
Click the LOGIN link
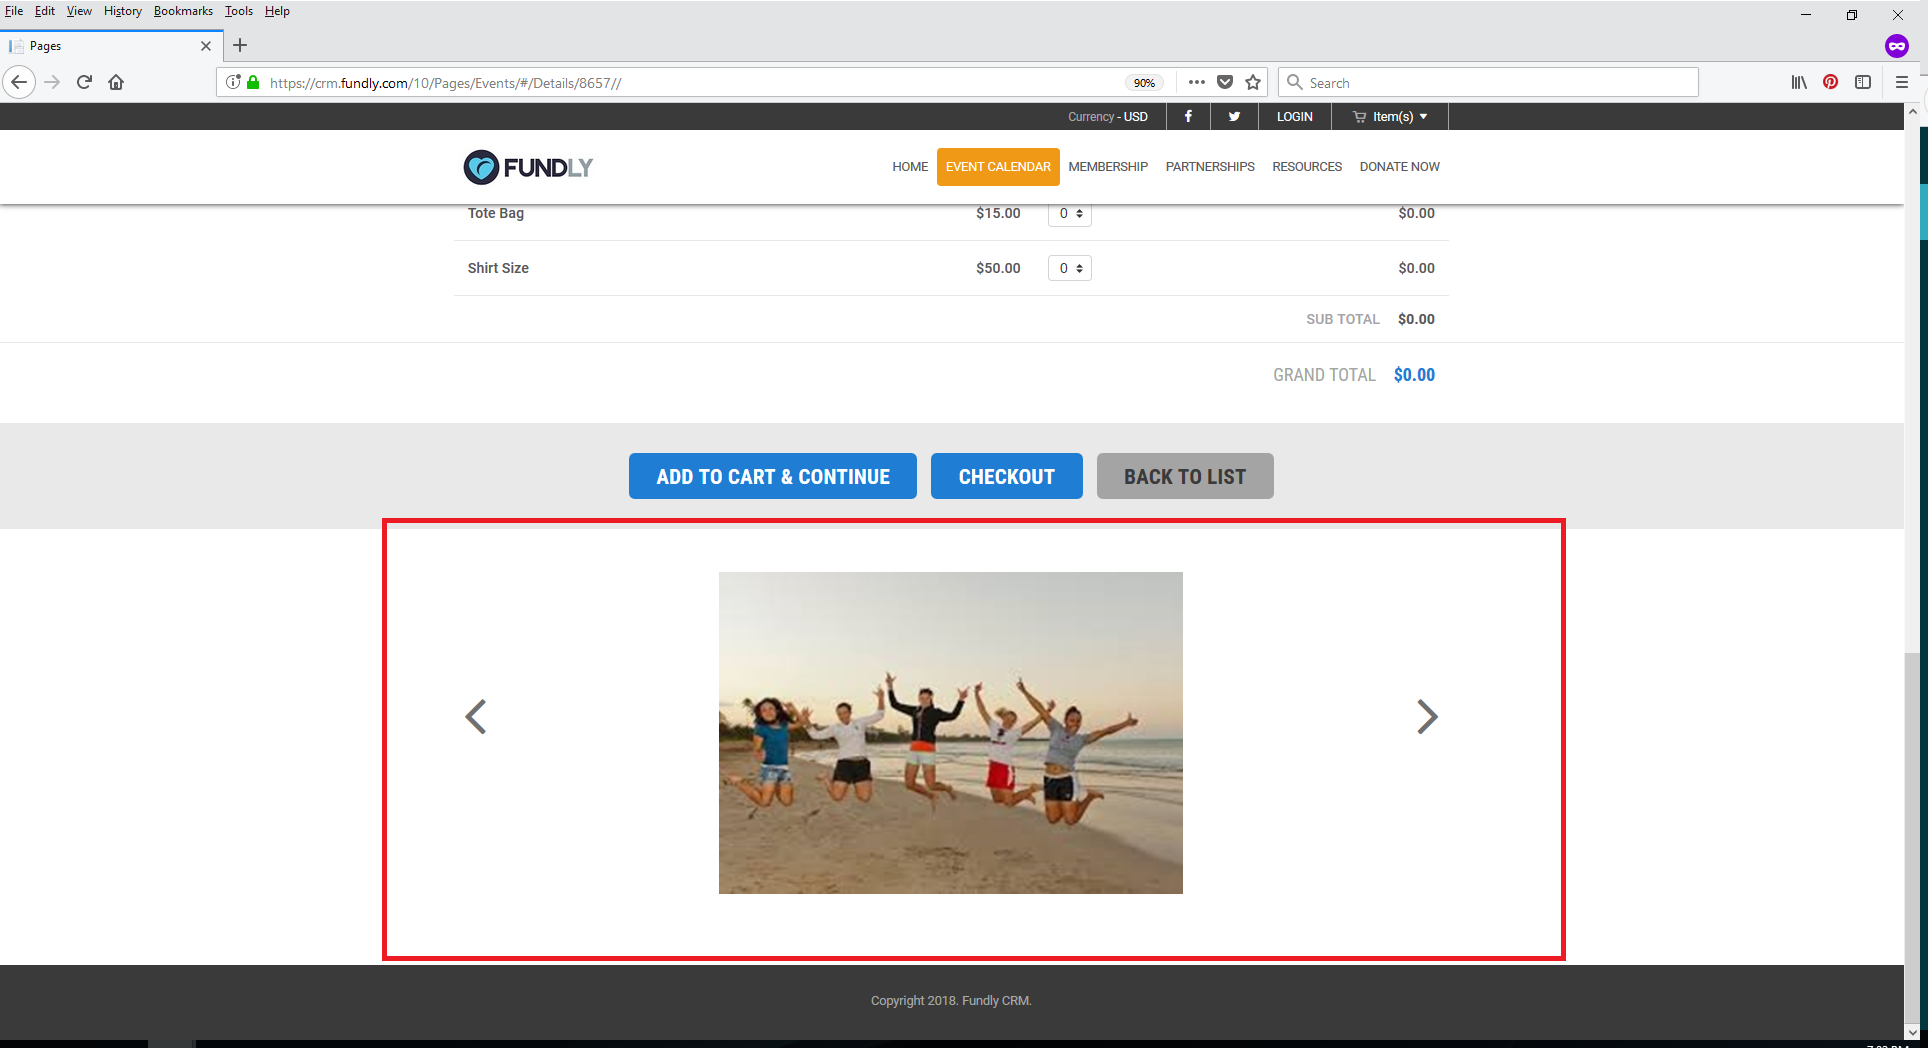pyautogui.click(x=1295, y=116)
